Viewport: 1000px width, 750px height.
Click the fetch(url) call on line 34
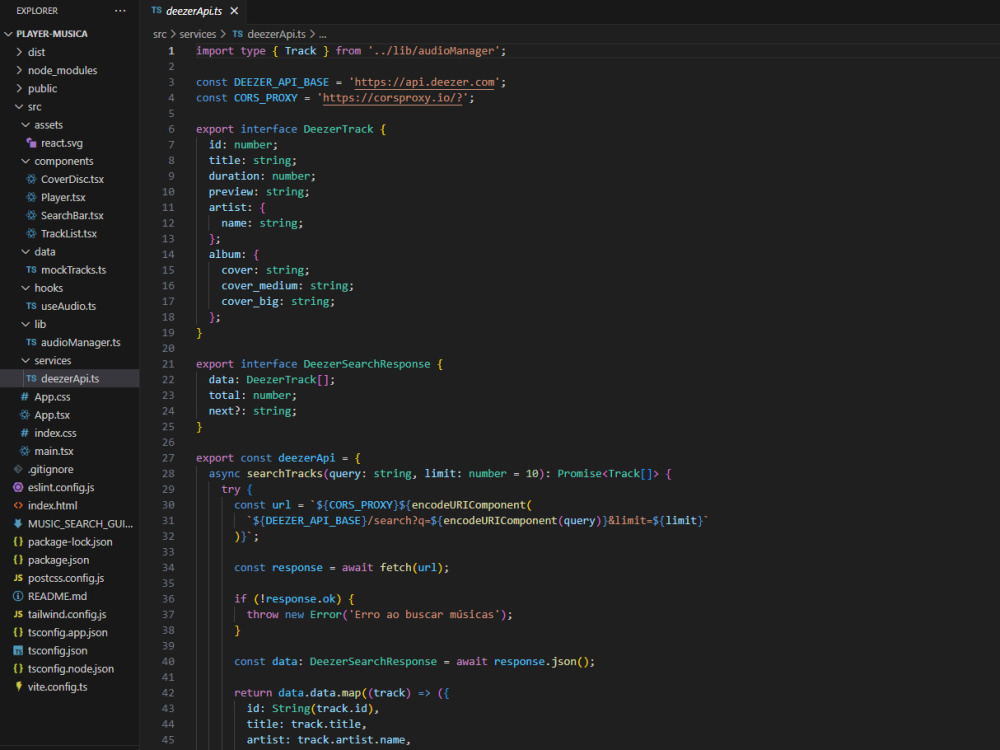pyautogui.click(x=411, y=568)
